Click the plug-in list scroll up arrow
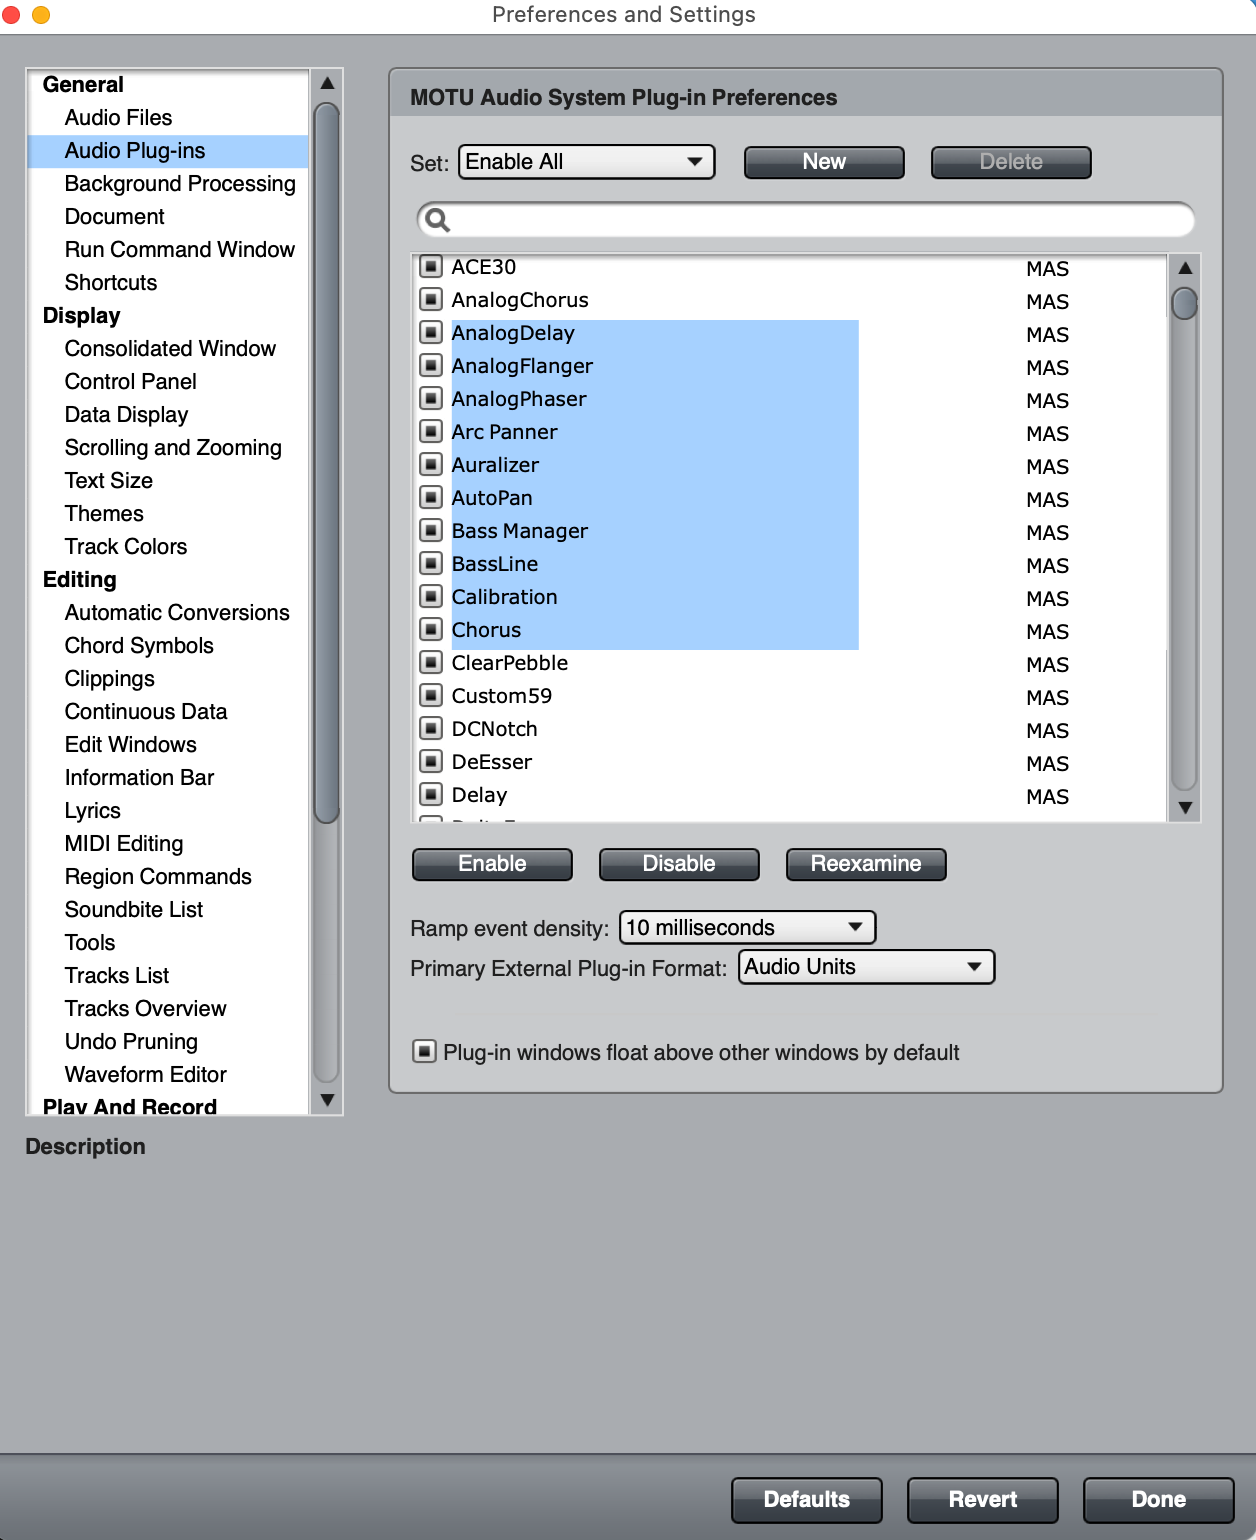The image size is (1256, 1540). [1185, 268]
